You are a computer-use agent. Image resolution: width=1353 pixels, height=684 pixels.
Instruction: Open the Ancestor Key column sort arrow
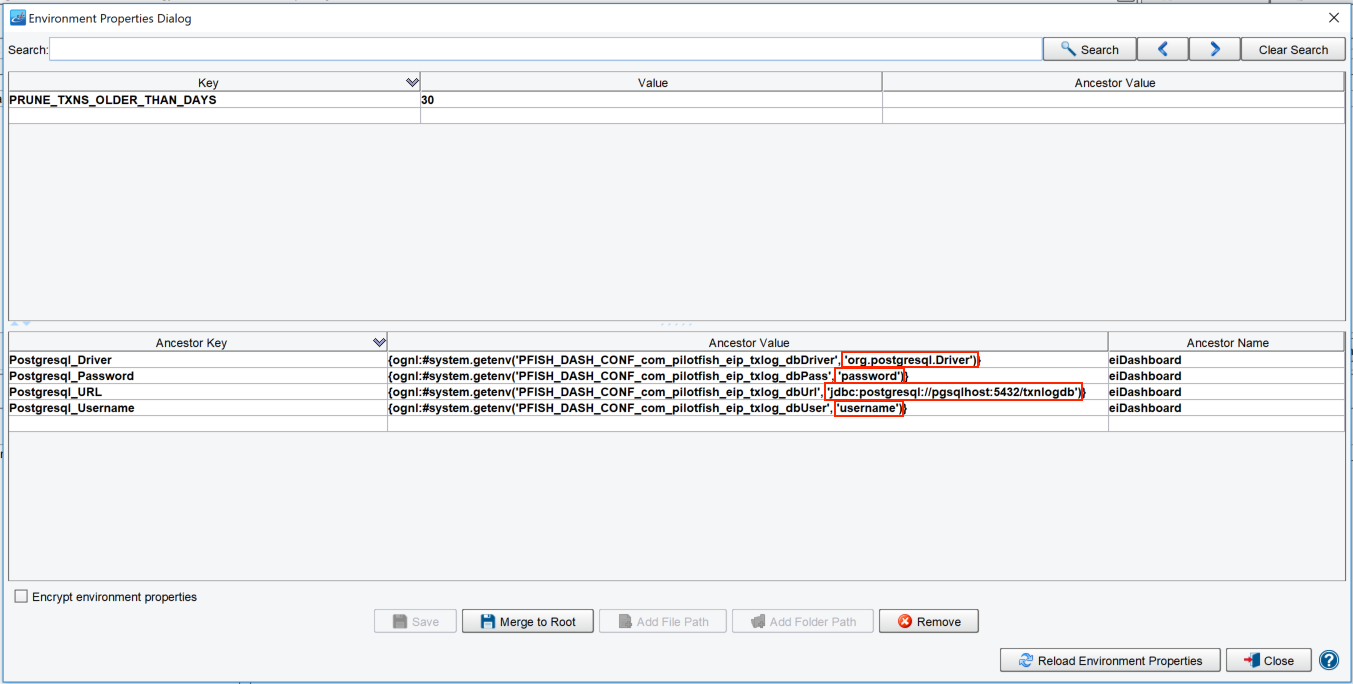tap(379, 342)
